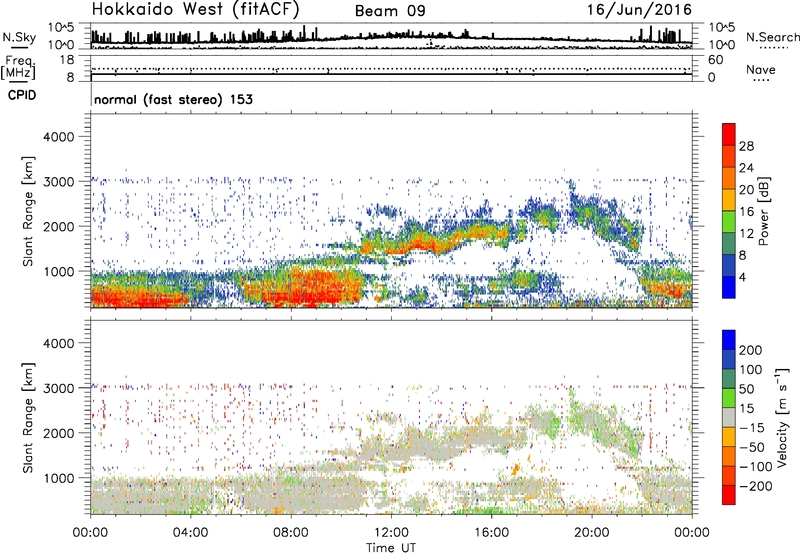Click the 'Power [dB]' colorbar title

(x=764, y=211)
